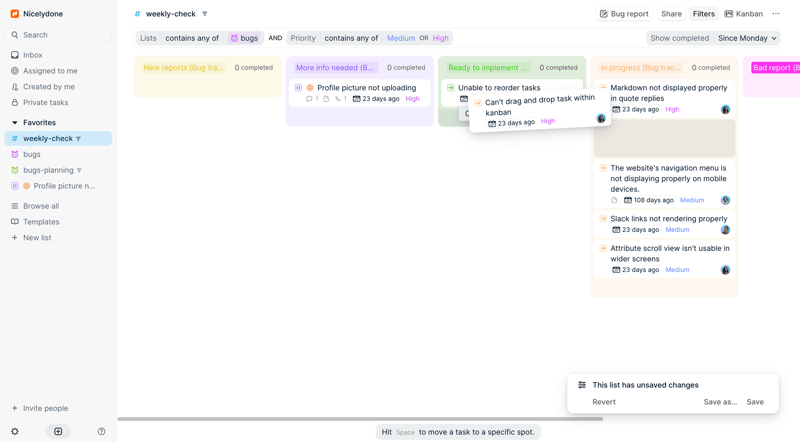Click assignee avatar on navigation menu task
800x442 pixels.
[x=725, y=200]
